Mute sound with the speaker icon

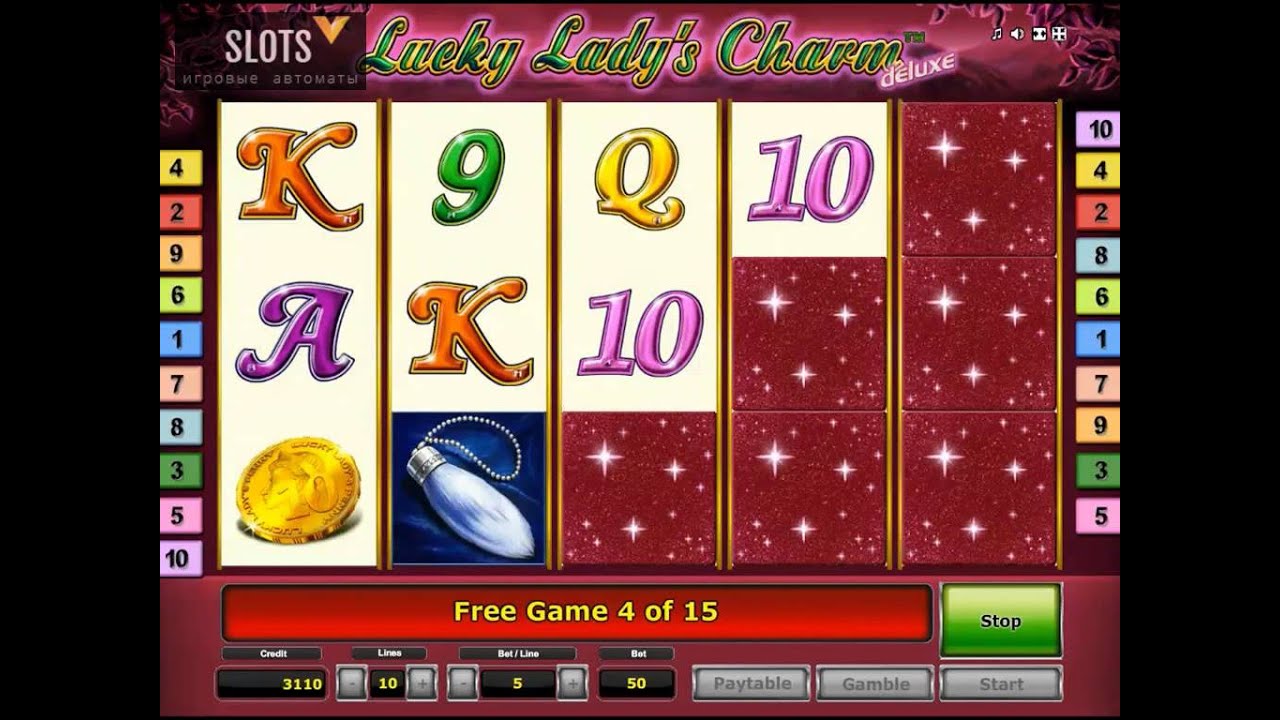(1017, 34)
